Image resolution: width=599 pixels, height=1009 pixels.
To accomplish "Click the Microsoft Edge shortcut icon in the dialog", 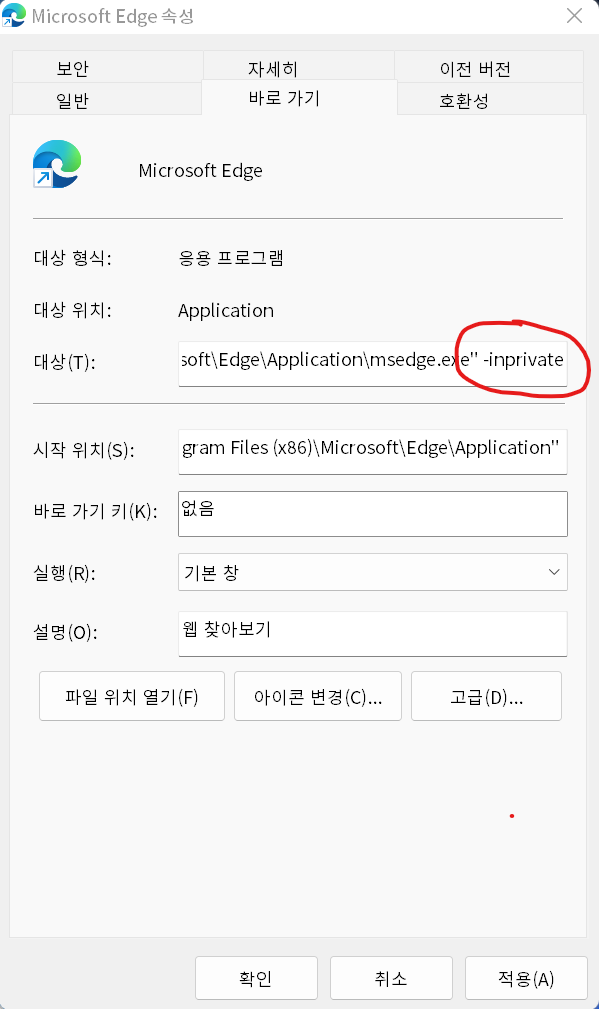I will pyautogui.click(x=57, y=164).
